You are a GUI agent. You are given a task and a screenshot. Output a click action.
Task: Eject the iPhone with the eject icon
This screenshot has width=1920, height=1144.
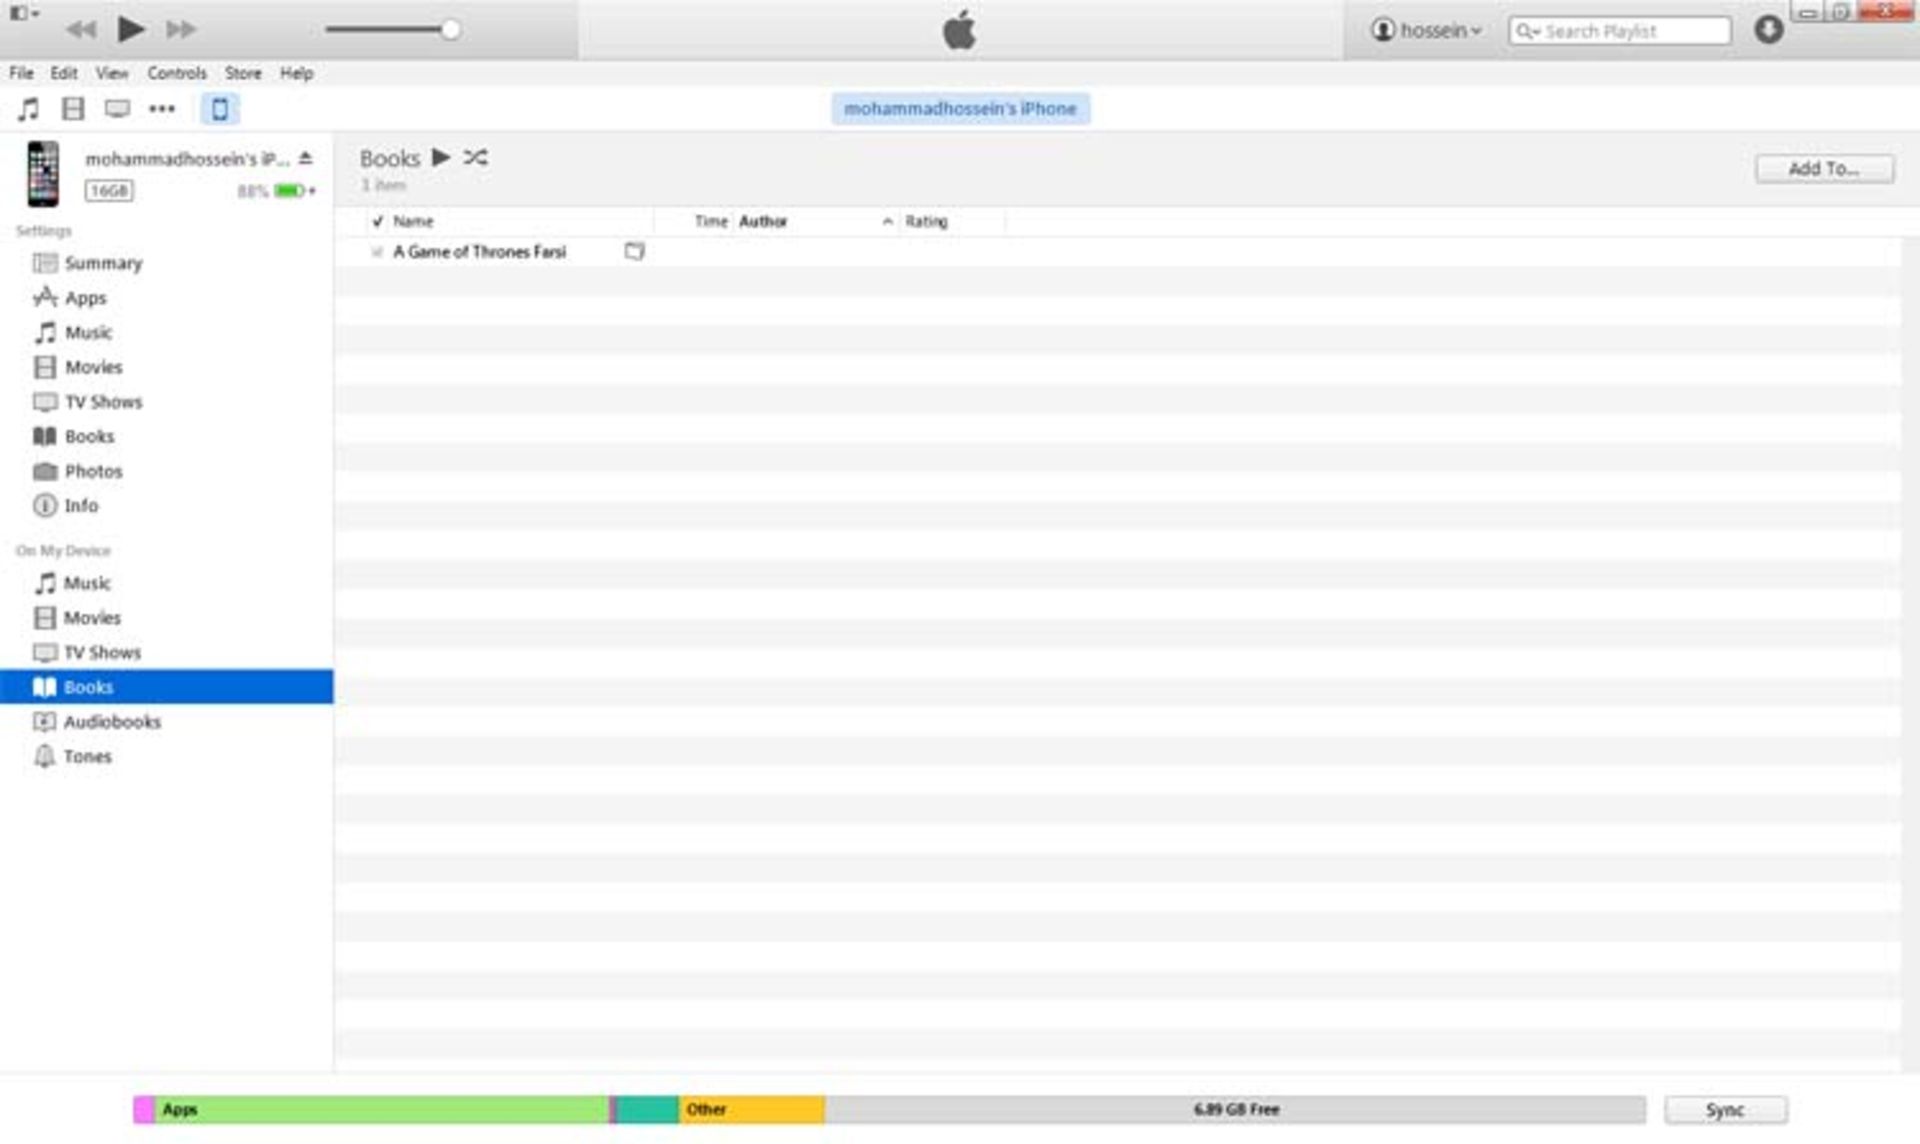click(306, 158)
